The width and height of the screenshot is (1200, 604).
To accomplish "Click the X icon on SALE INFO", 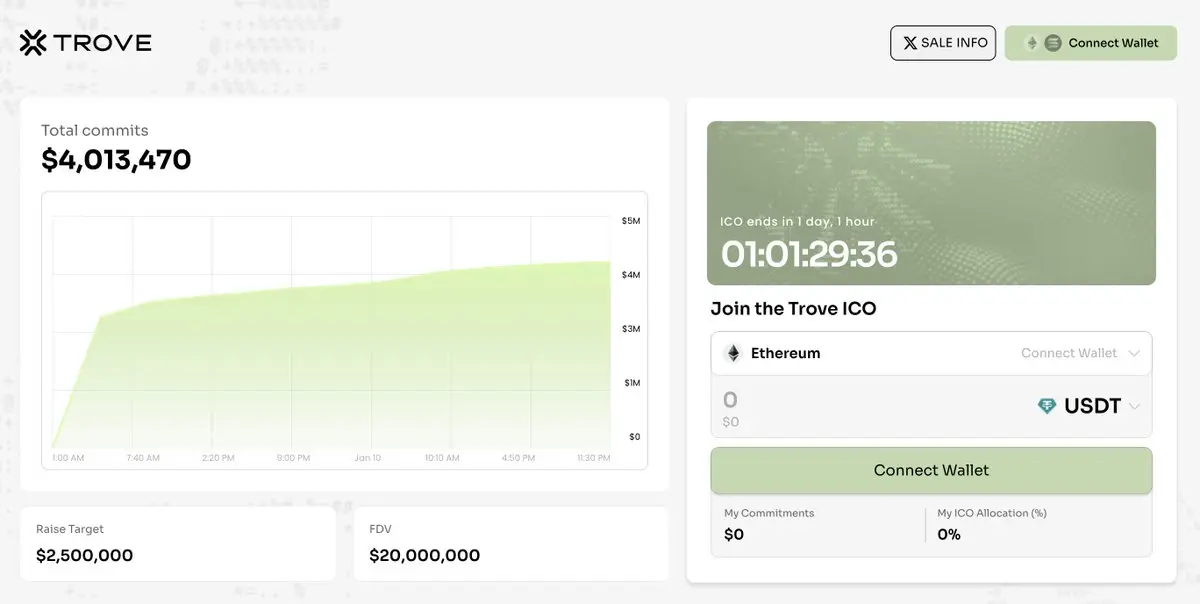I will (x=910, y=43).
